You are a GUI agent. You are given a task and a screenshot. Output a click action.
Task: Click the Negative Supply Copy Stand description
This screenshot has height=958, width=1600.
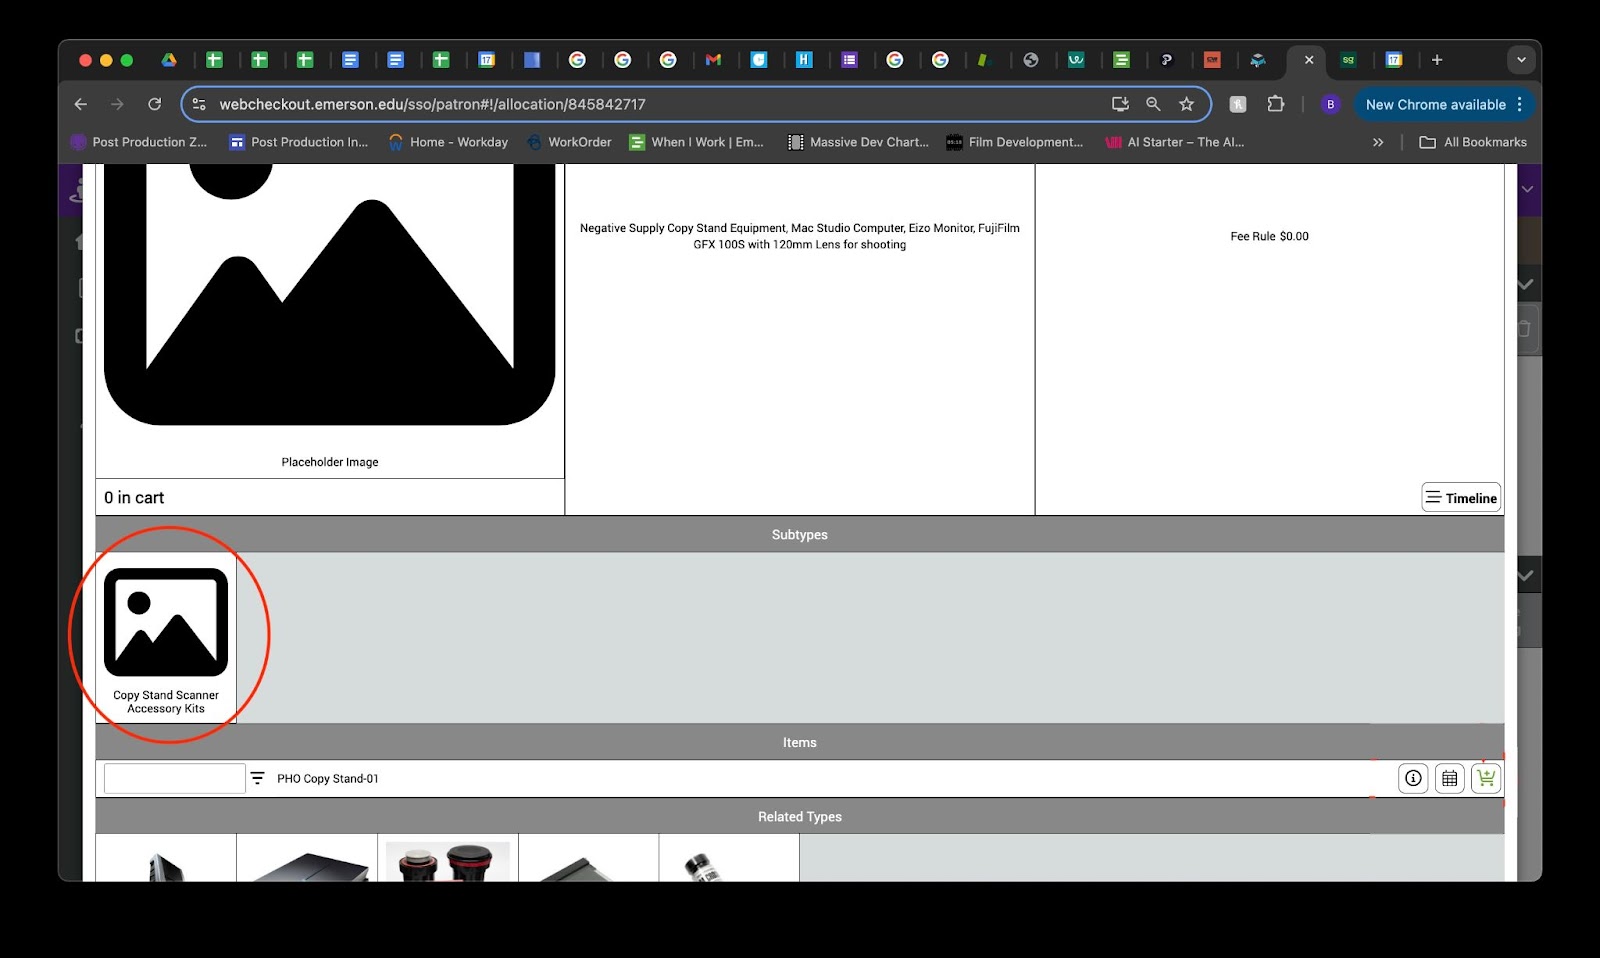pos(800,236)
